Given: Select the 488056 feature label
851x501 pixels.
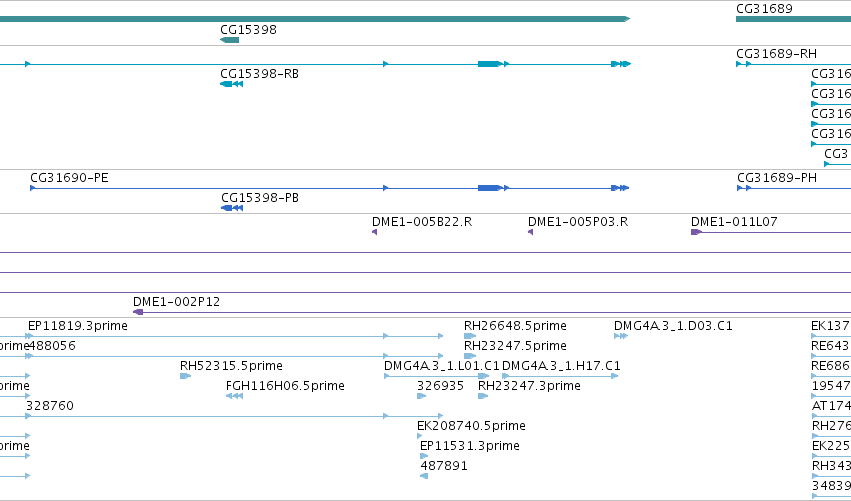Looking at the screenshot, I should (52, 346).
